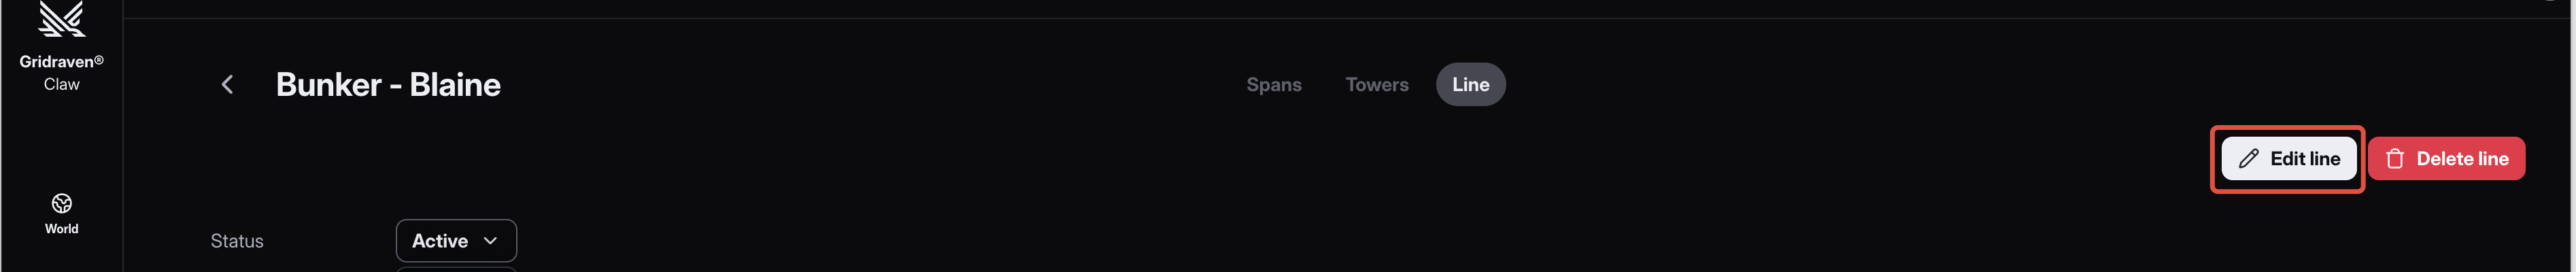Click the chevron arrow beside Active

tap(490, 241)
